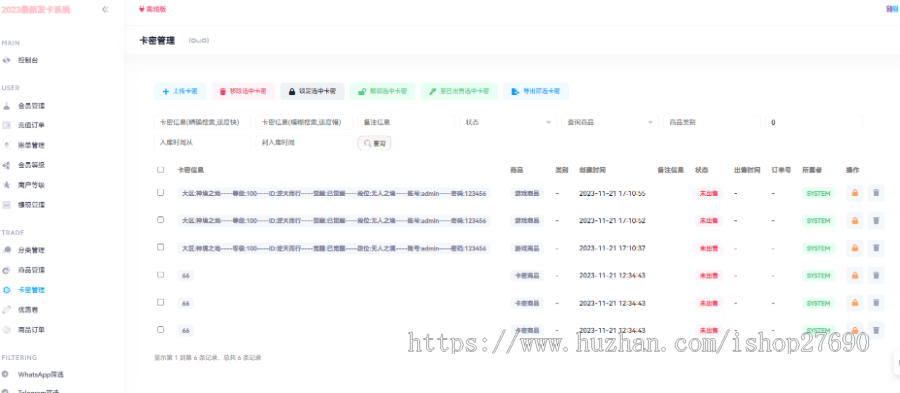Click the 查询 search button with magnifier
The height and width of the screenshot is (393, 900).
pos(374,143)
